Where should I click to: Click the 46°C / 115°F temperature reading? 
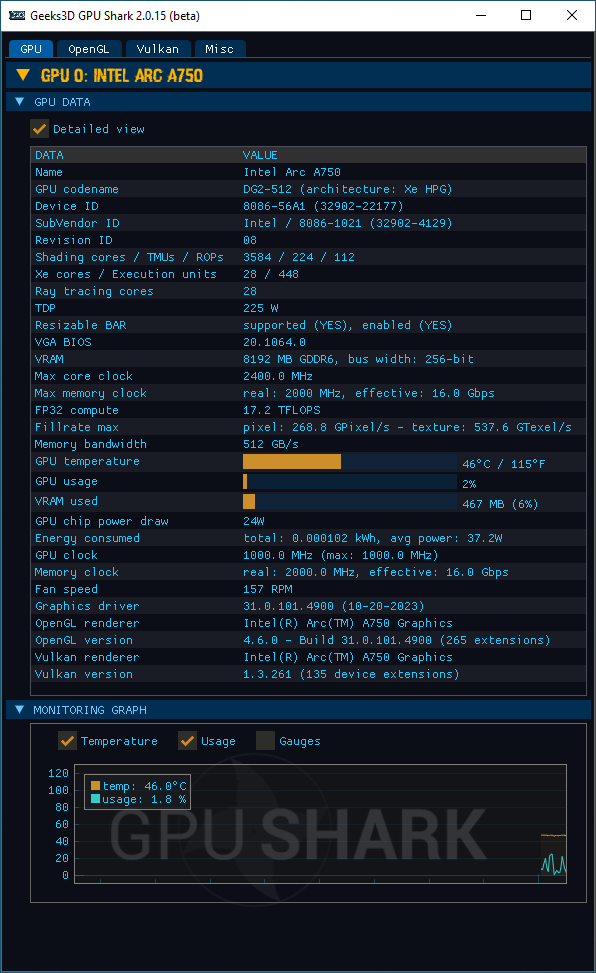[503, 464]
